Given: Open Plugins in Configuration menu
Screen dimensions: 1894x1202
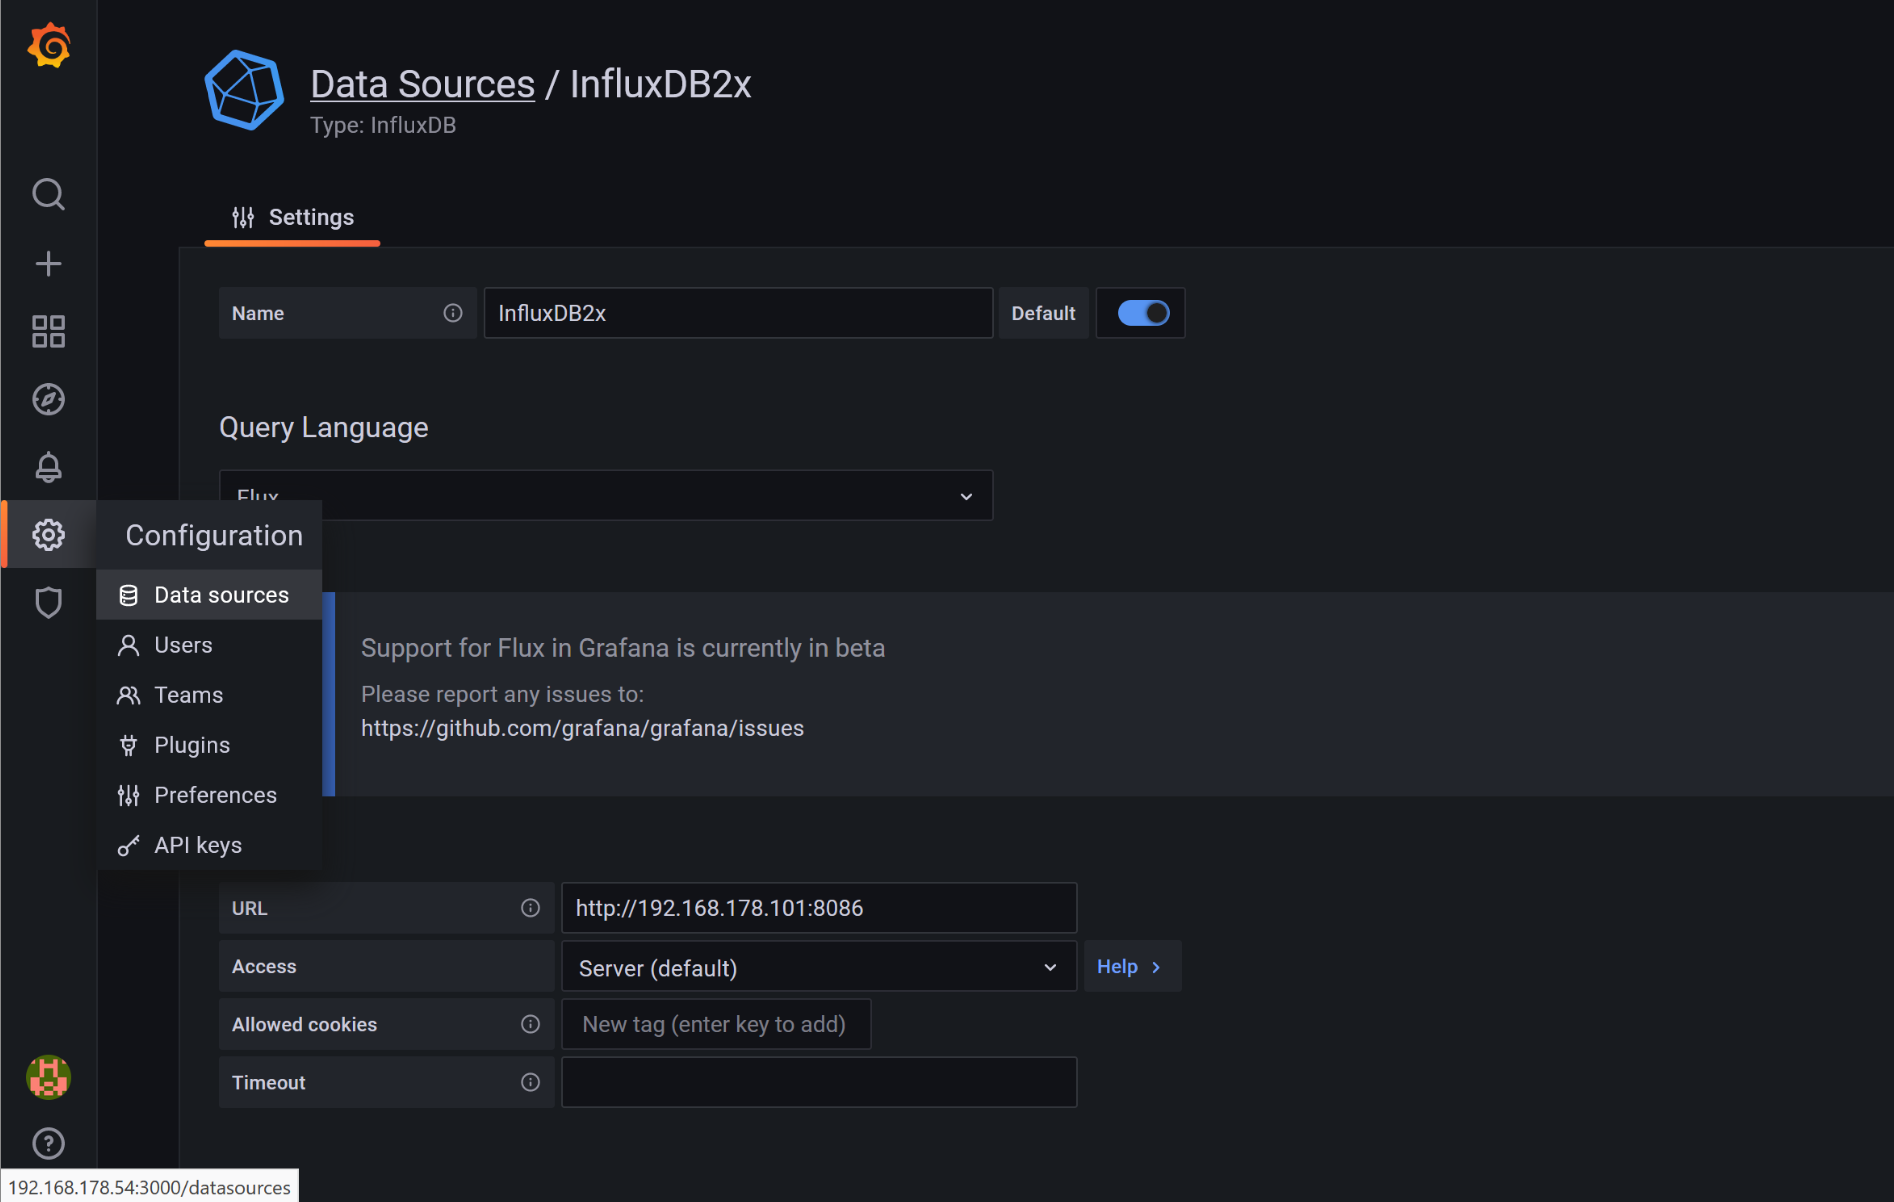Looking at the screenshot, I should (x=209, y=745).
